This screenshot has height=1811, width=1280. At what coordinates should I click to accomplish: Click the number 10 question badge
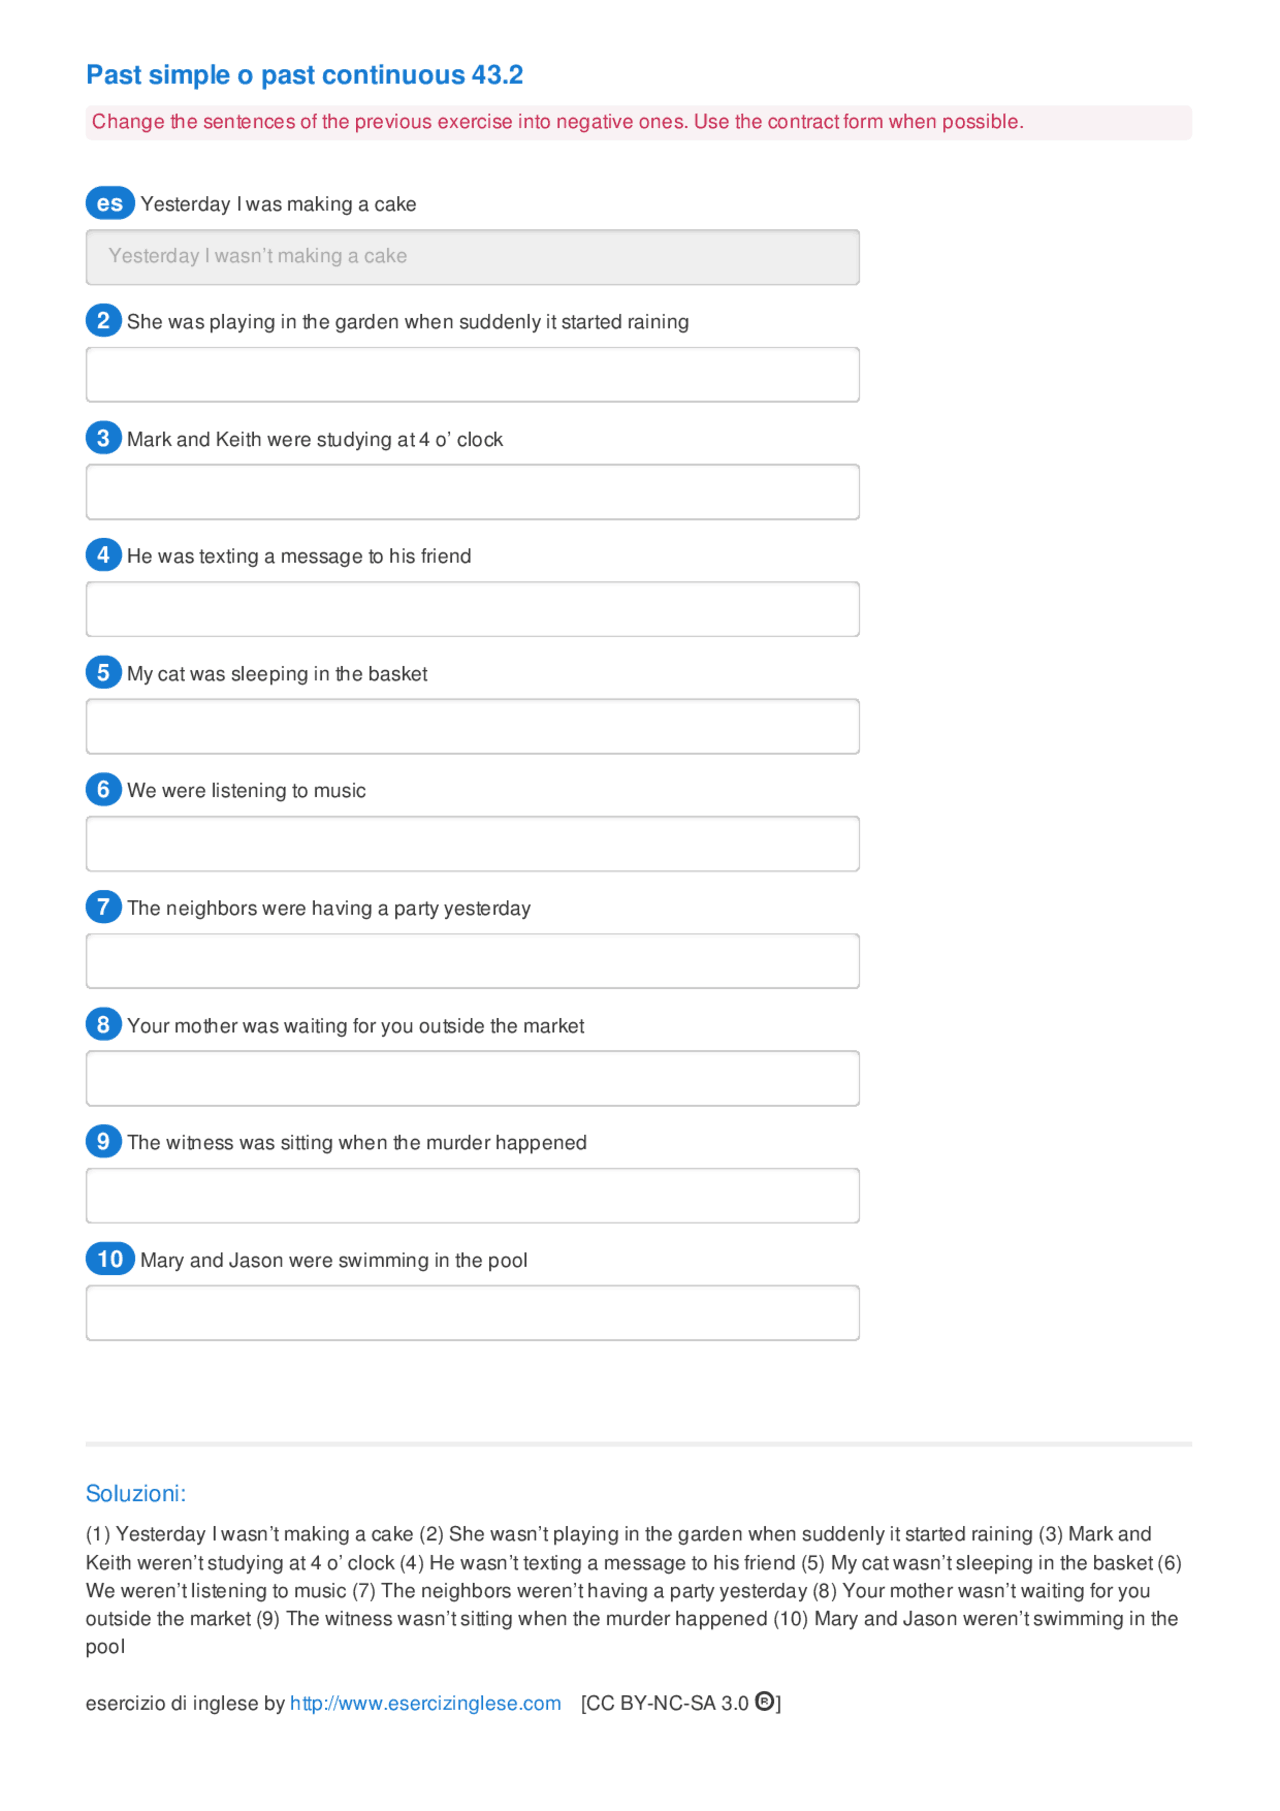pyautogui.click(x=110, y=1259)
